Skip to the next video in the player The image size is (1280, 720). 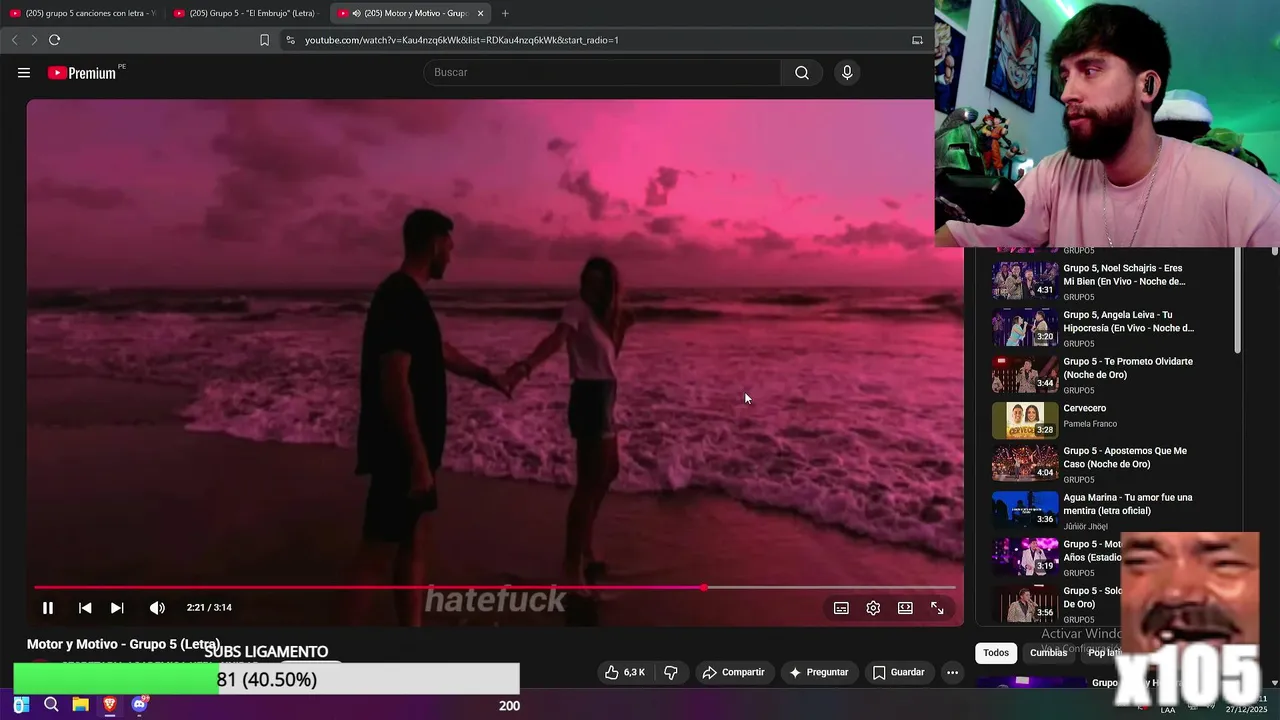pyautogui.click(x=117, y=608)
